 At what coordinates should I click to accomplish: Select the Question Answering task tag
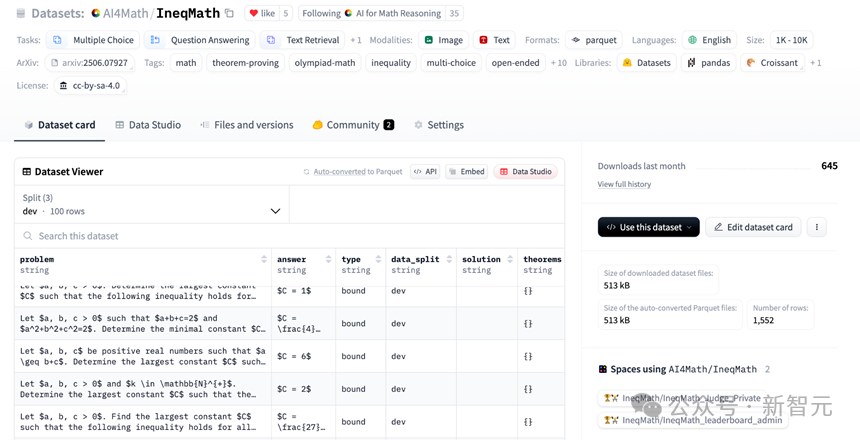click(x=200, y=40)
